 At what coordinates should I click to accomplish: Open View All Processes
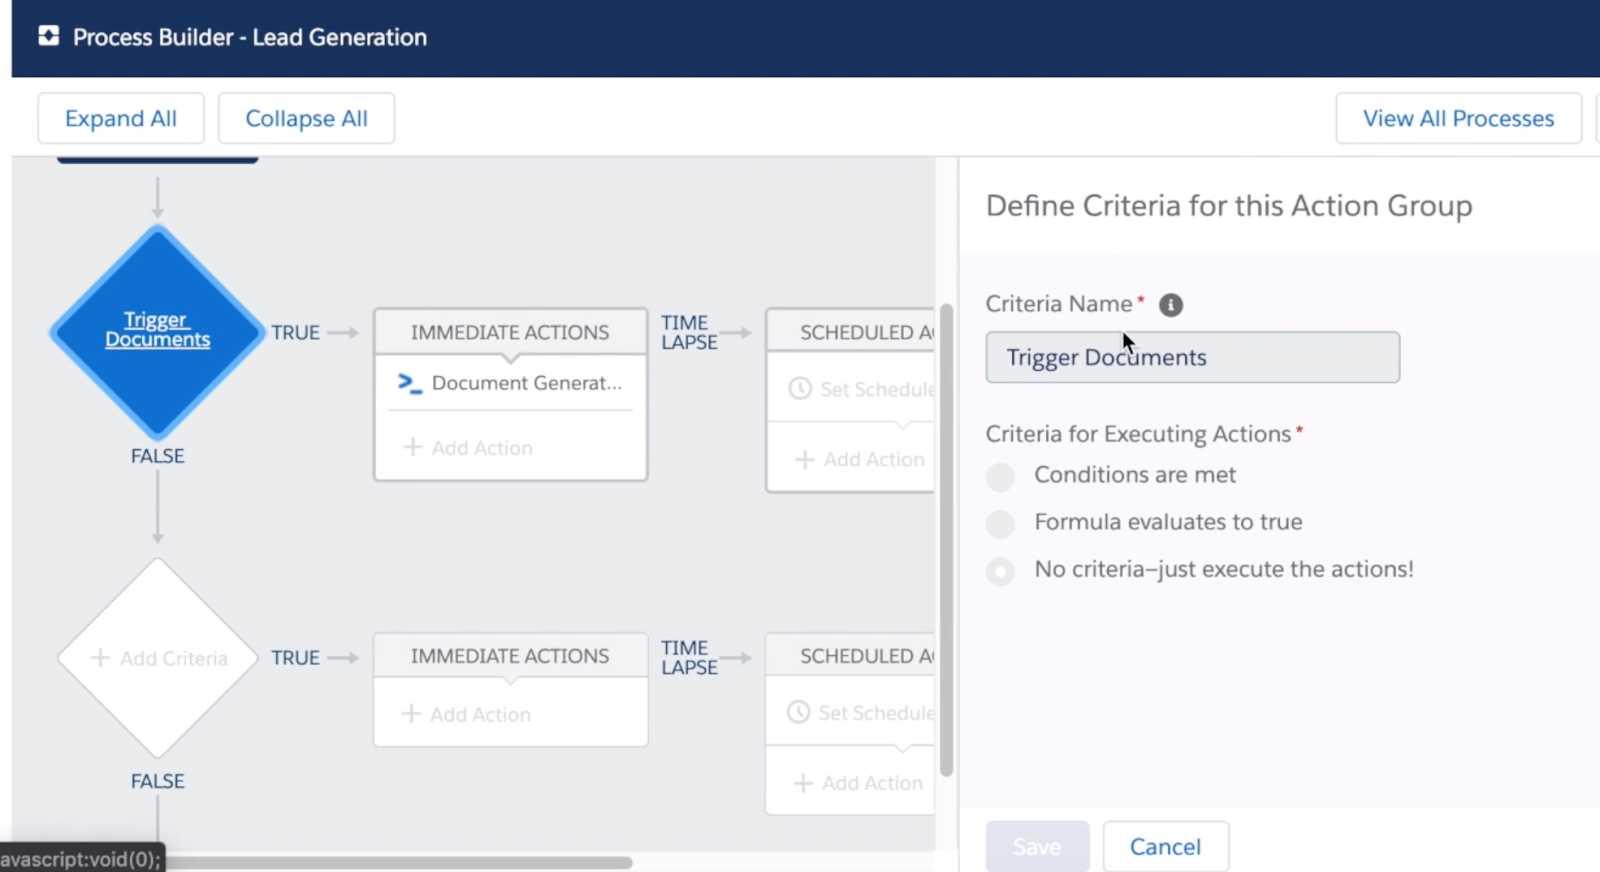point(1457,119)
